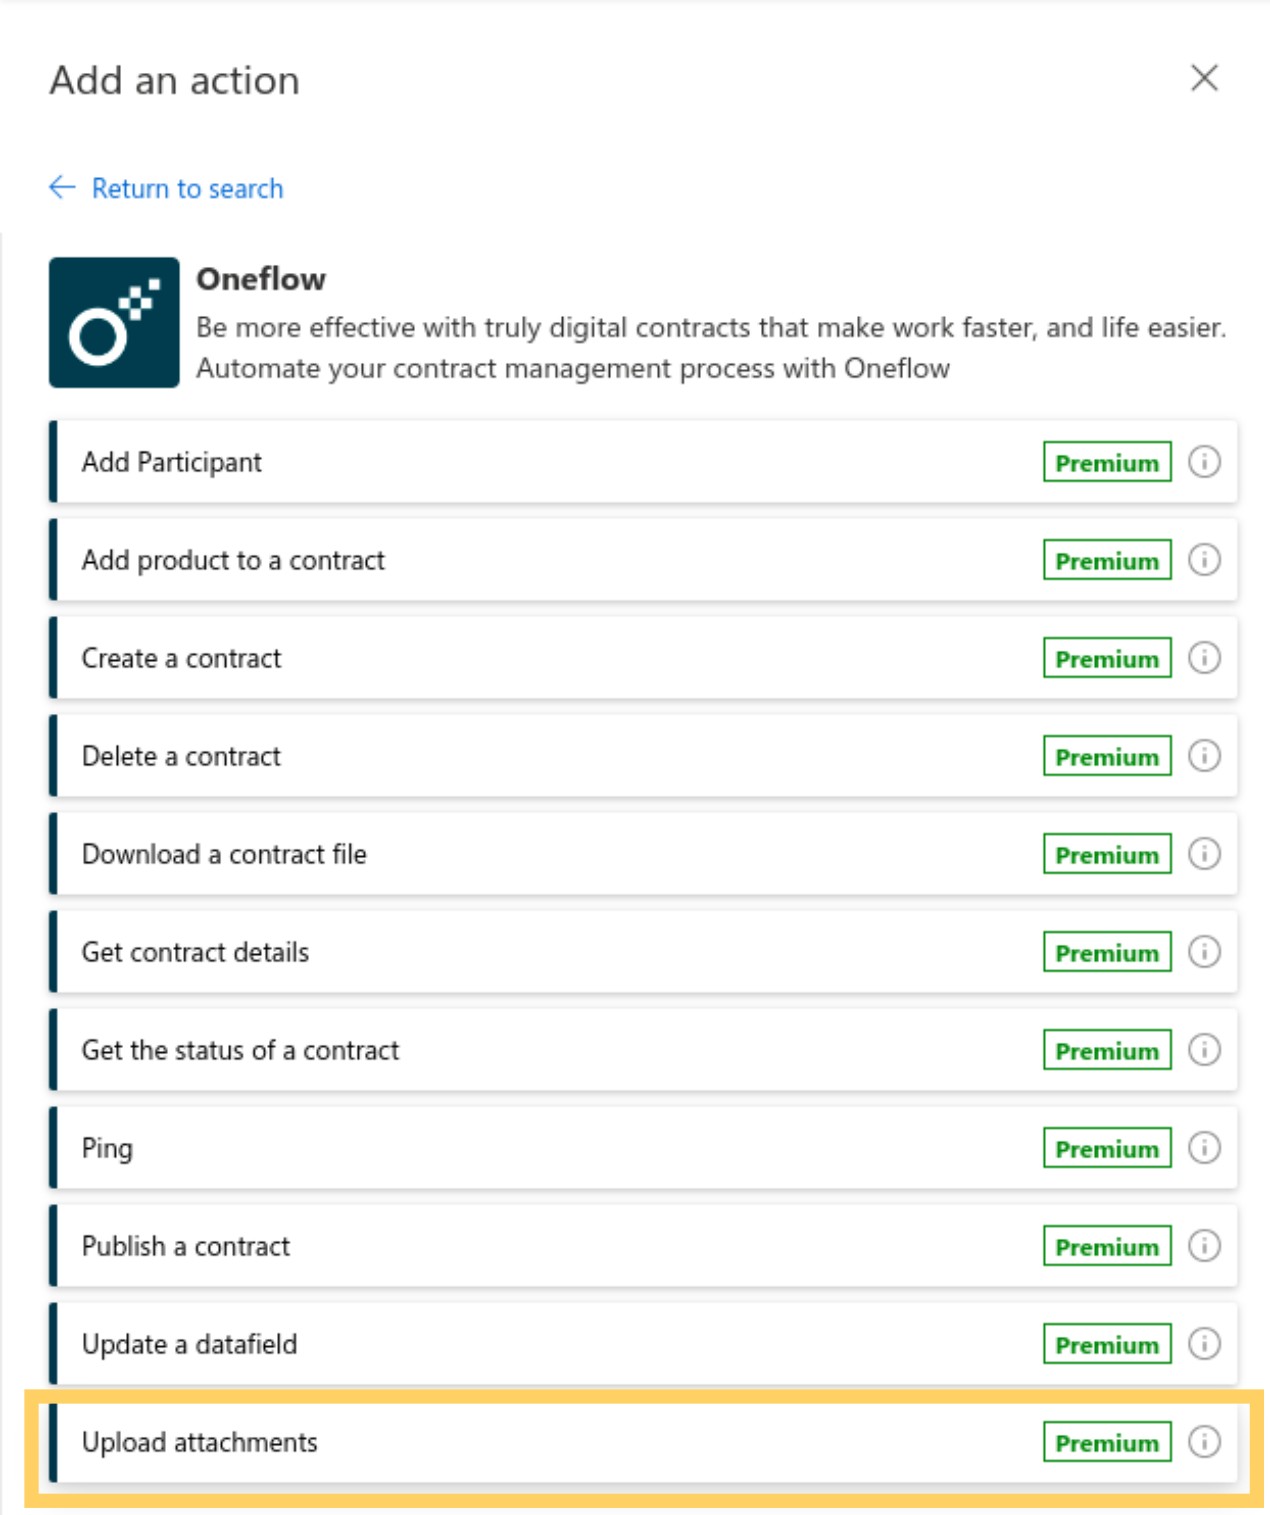Click info icon next to Upload attachments
This screenshot has height=1515, width=1270.
pos(1206,1443)
